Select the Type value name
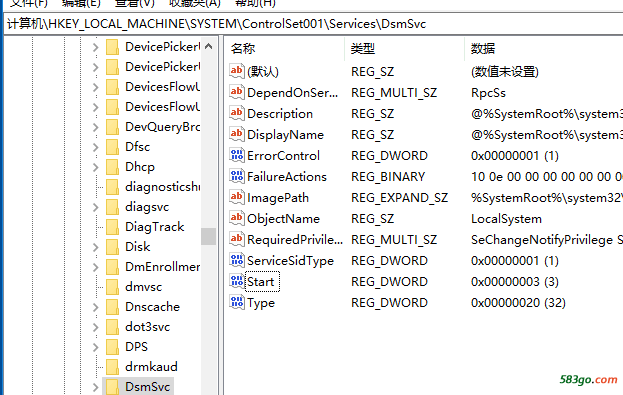Viewport: 623px width, 395px height. (x=261, y=303)
